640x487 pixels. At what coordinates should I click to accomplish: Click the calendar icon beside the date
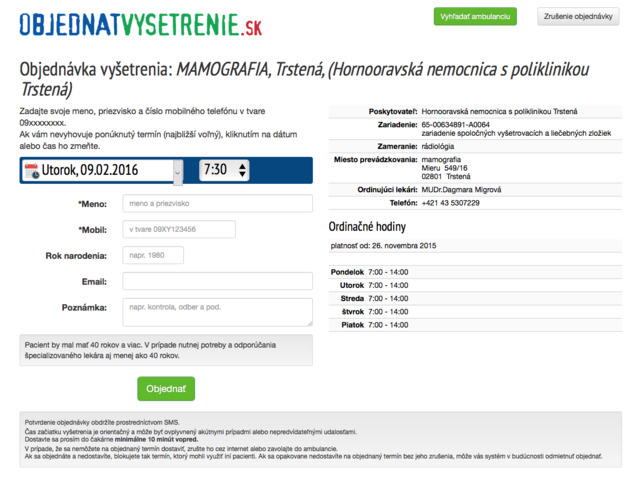click(x=31, y=171)
